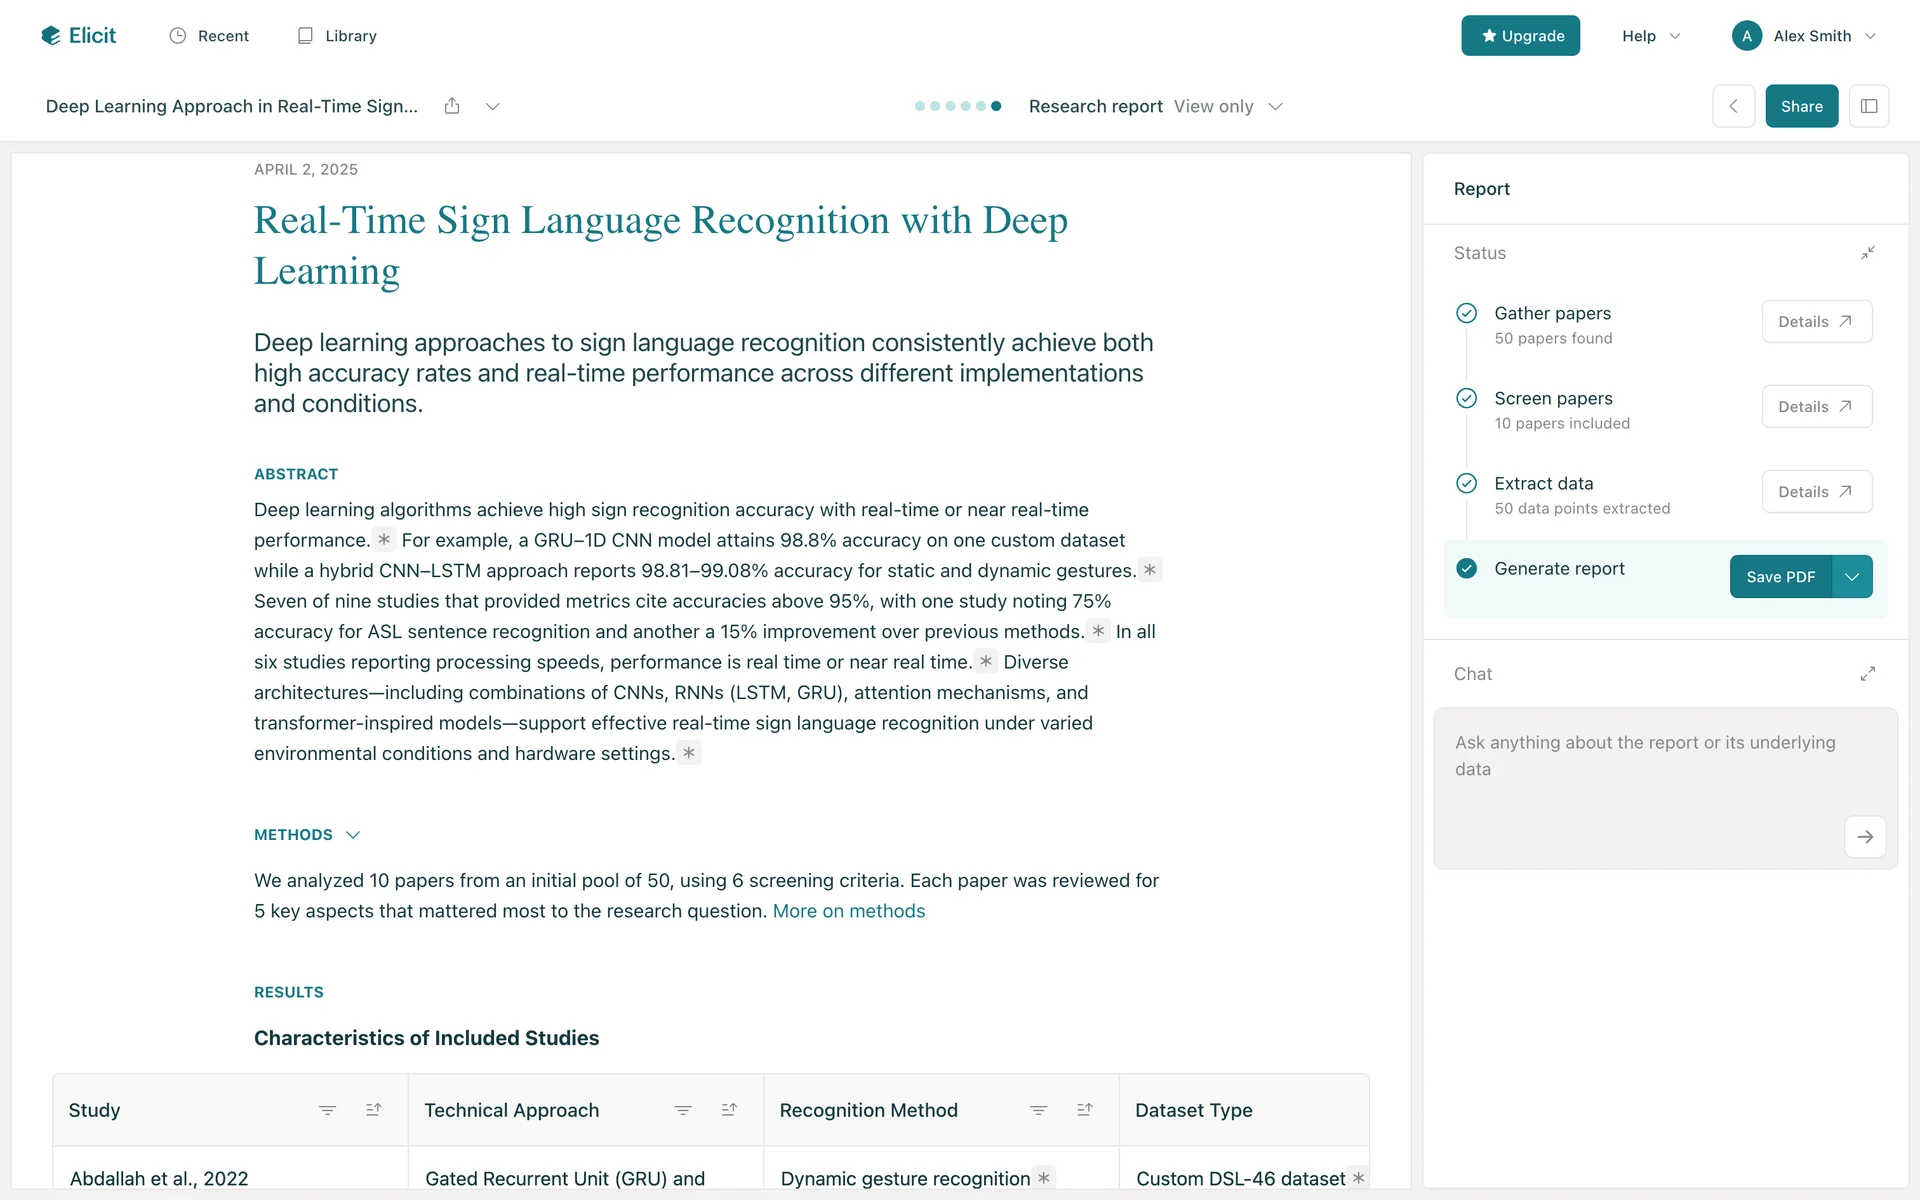Send the chat message with arrow button
The height and width of the screenshot is (1200, 1920).
(x=1864, y=837)
